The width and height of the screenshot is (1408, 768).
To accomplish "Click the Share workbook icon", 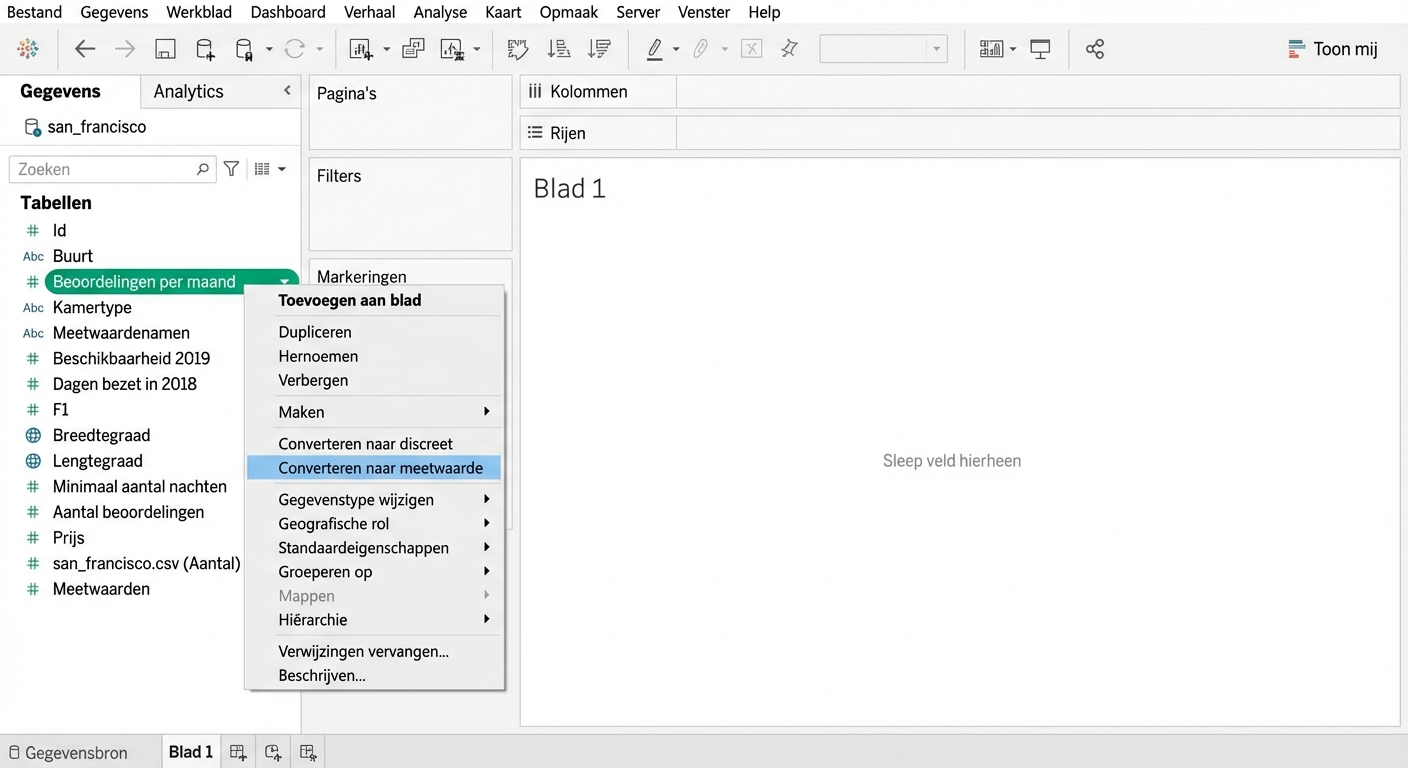I will [1095, 49].
